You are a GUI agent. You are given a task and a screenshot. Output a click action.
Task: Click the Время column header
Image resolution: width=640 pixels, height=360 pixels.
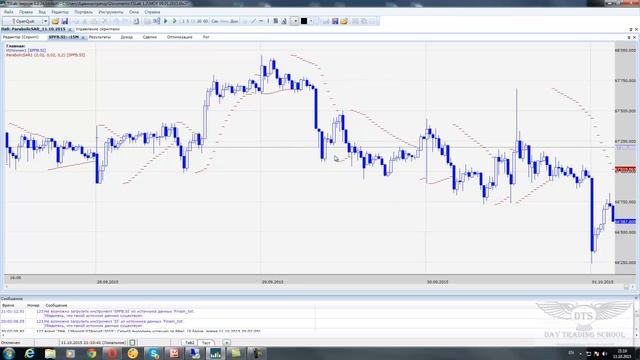click(x=8, y=305)
